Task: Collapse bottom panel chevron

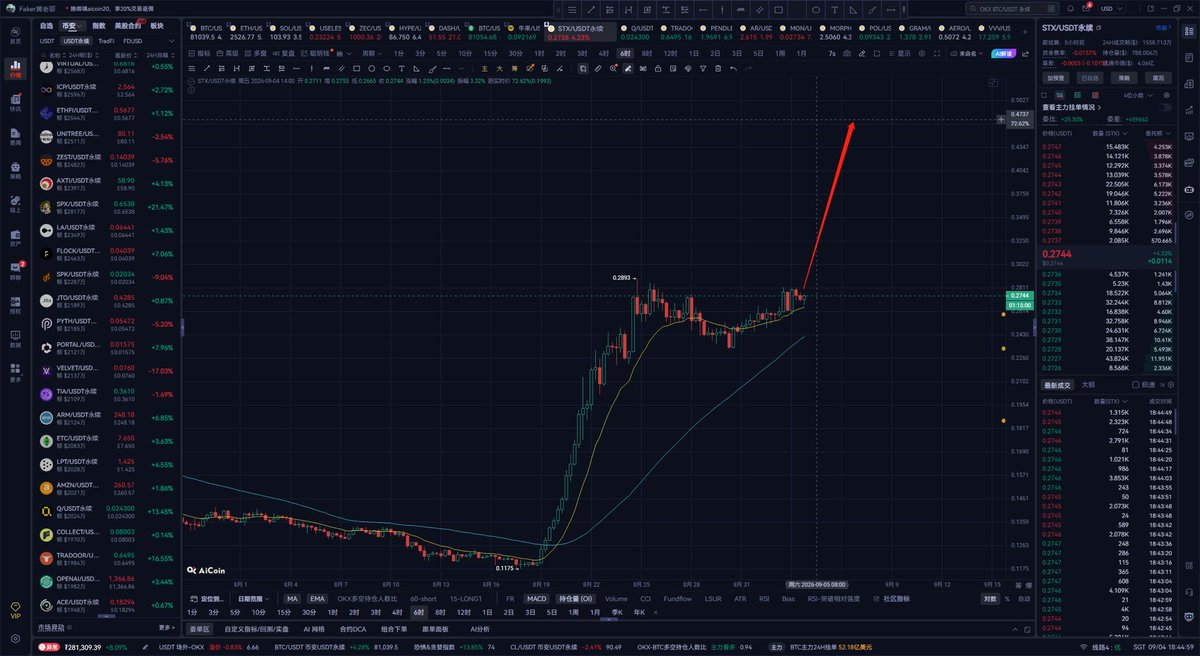Action: (x=1015, y=629)
